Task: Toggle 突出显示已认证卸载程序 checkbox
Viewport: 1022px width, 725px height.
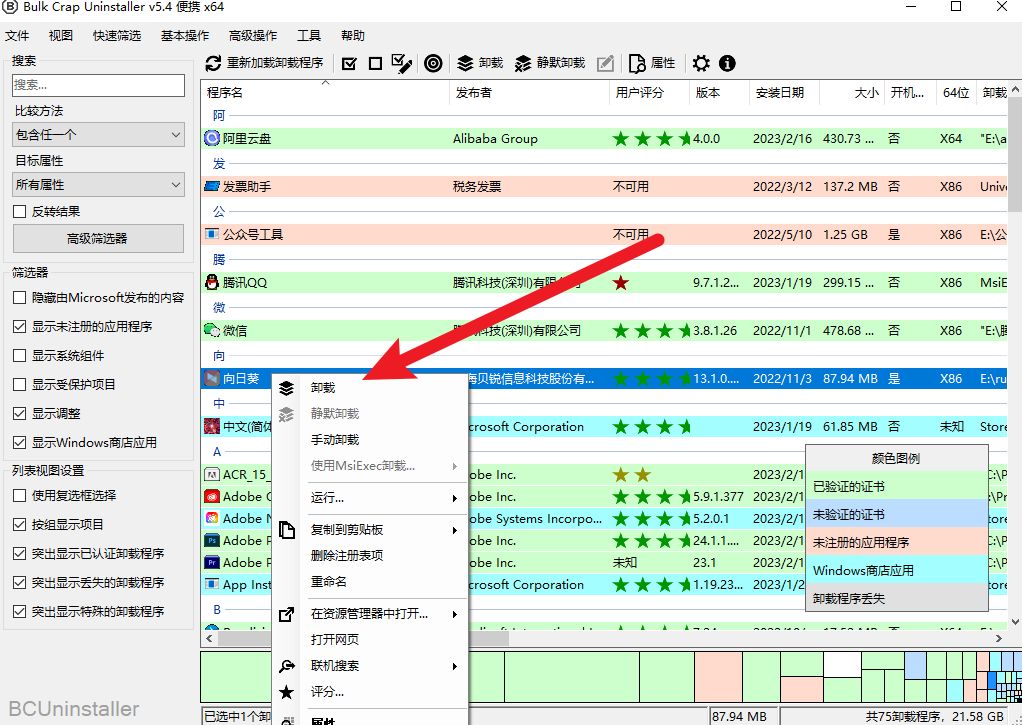Action: (20, 554)
